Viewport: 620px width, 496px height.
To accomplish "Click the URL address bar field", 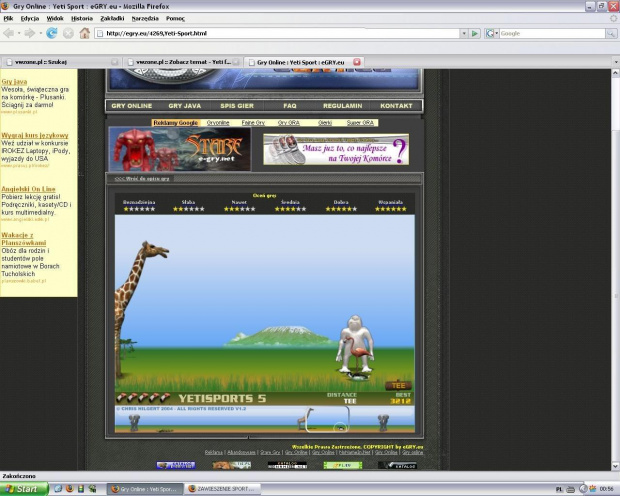I will tap(277, 34).
